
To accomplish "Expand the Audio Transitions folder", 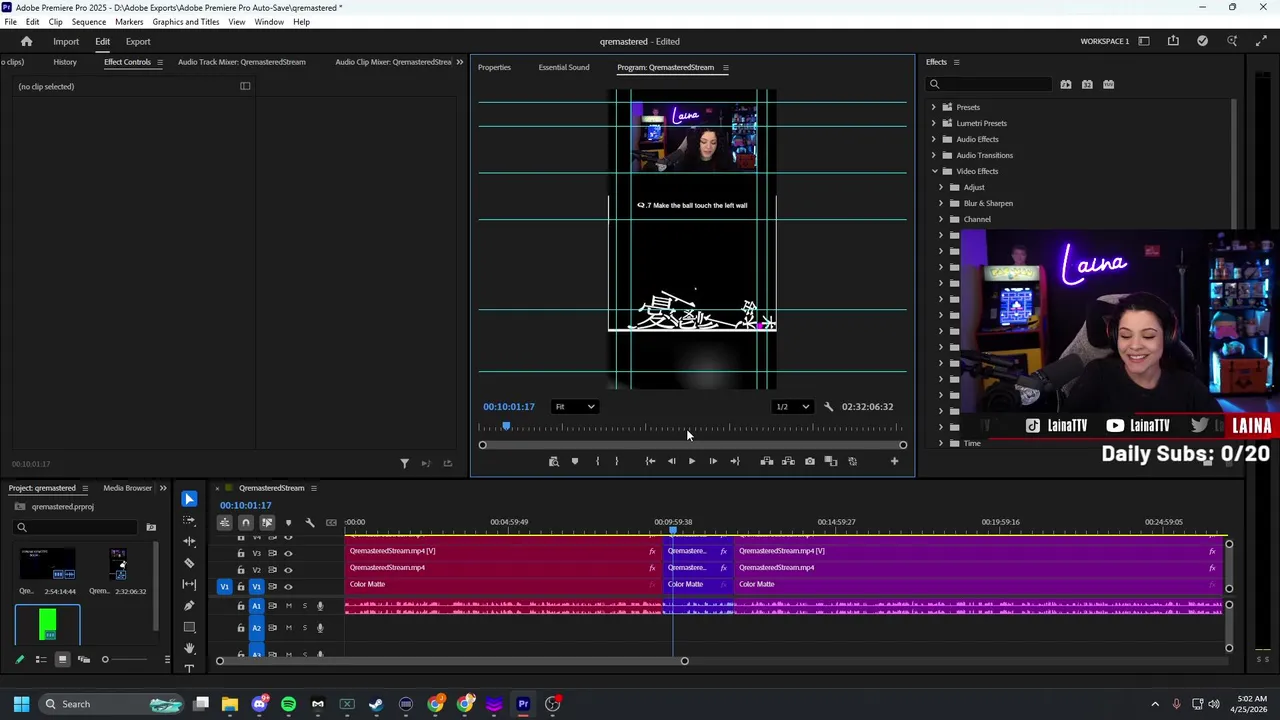I will (934, 155).
